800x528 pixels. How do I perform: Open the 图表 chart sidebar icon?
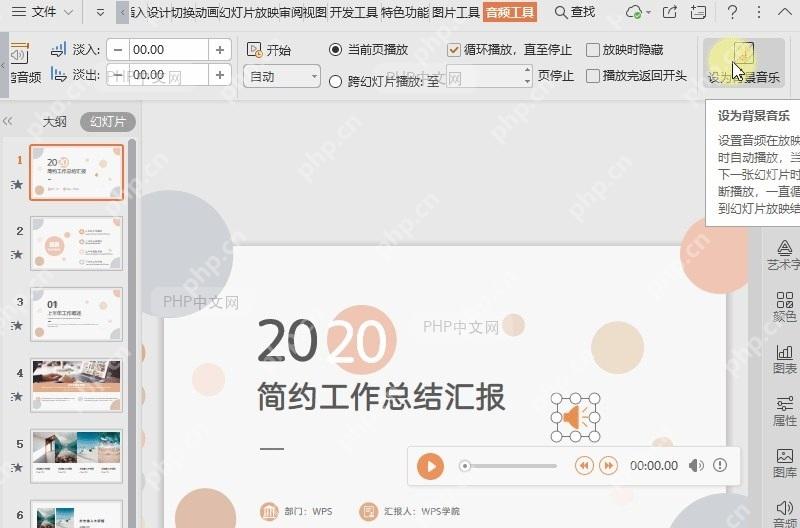coord(785,359)
